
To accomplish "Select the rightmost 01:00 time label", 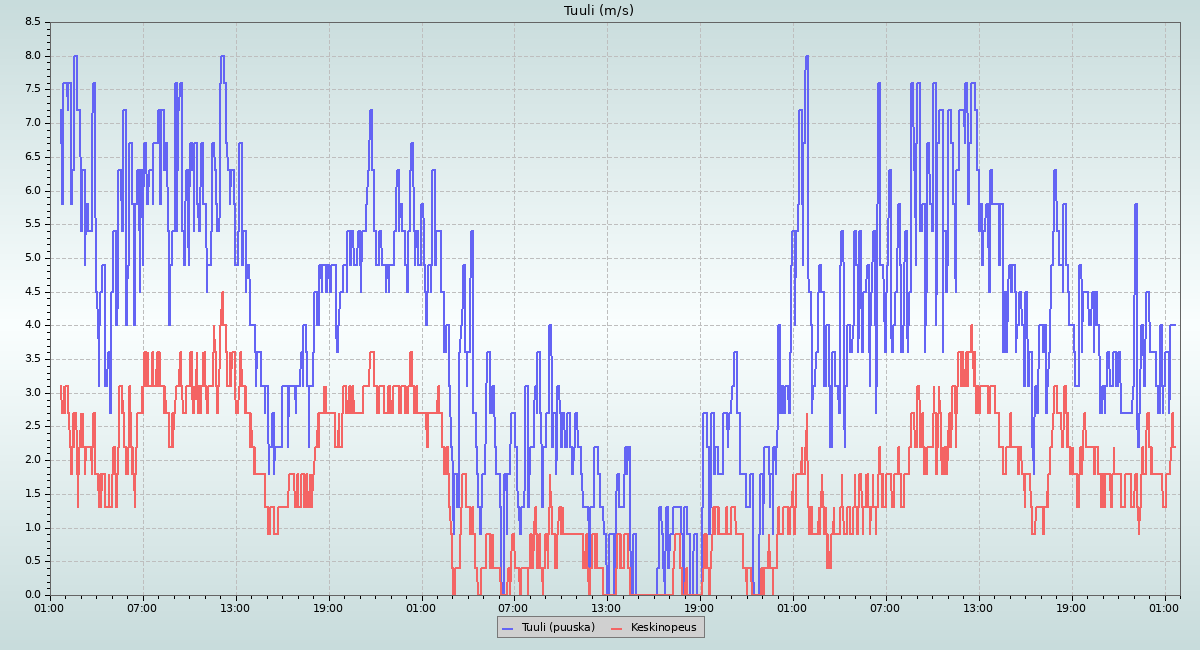I will (x=1165, y=607).
